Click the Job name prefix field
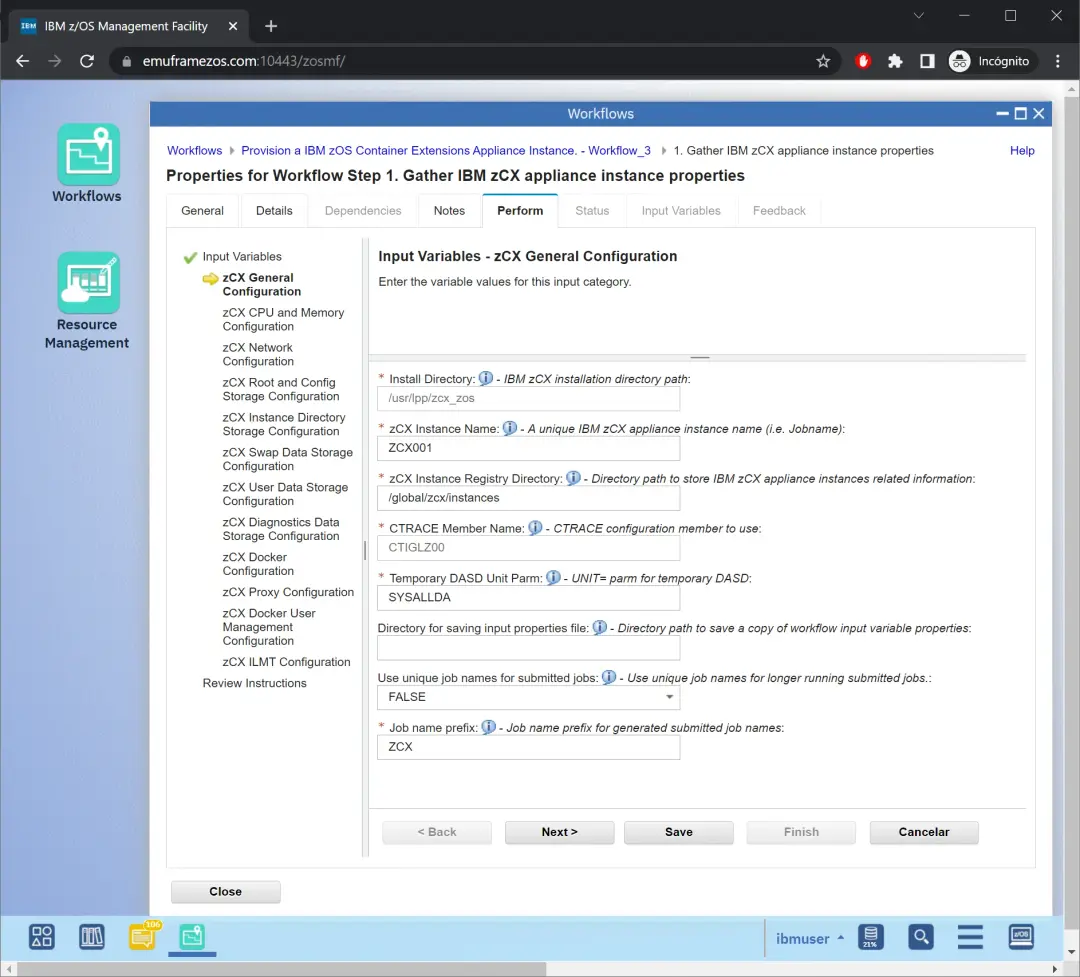 528,747
